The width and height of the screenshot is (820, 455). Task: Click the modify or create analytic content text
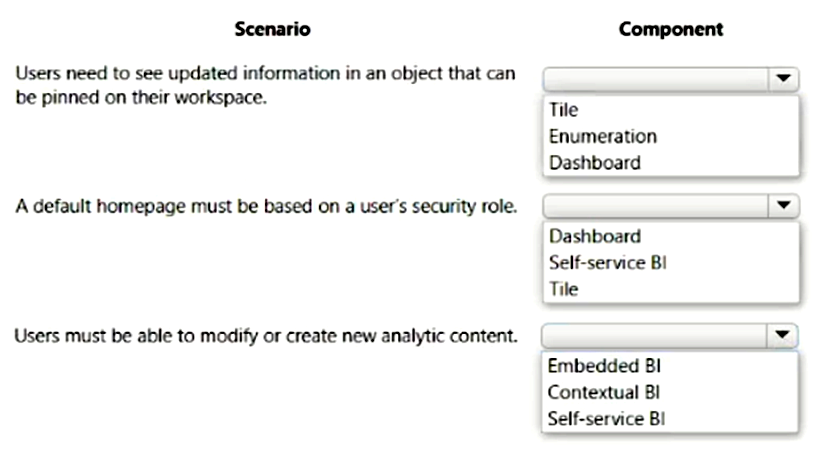266,334
